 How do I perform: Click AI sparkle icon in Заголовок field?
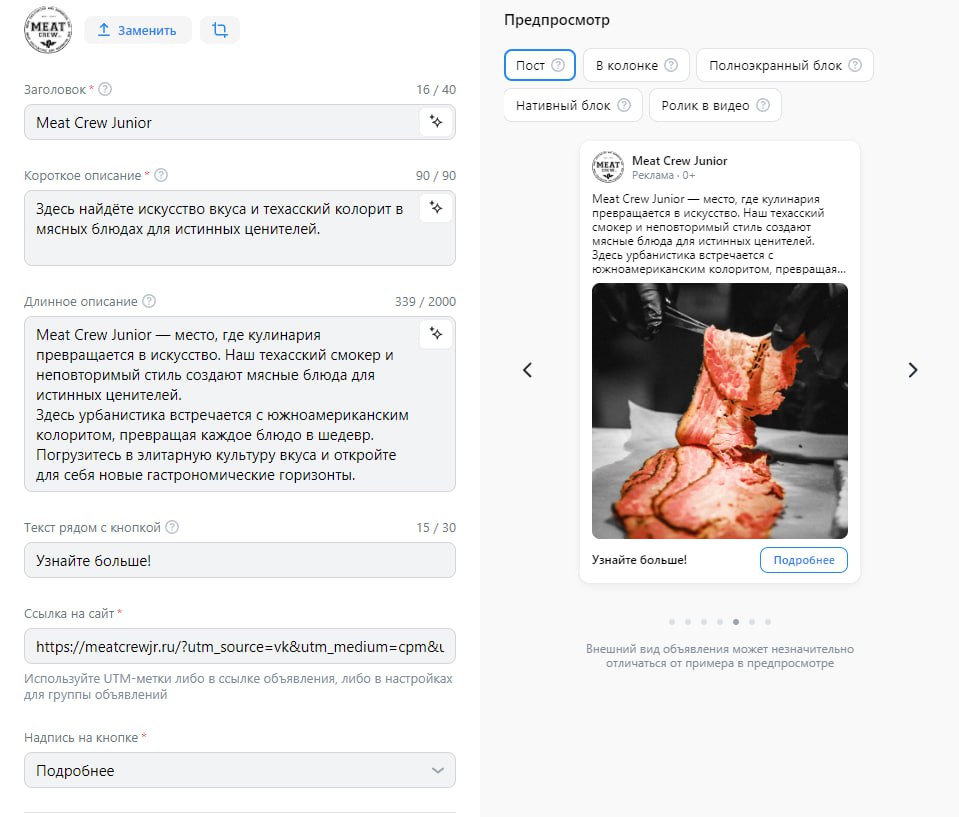pos(436,122)
